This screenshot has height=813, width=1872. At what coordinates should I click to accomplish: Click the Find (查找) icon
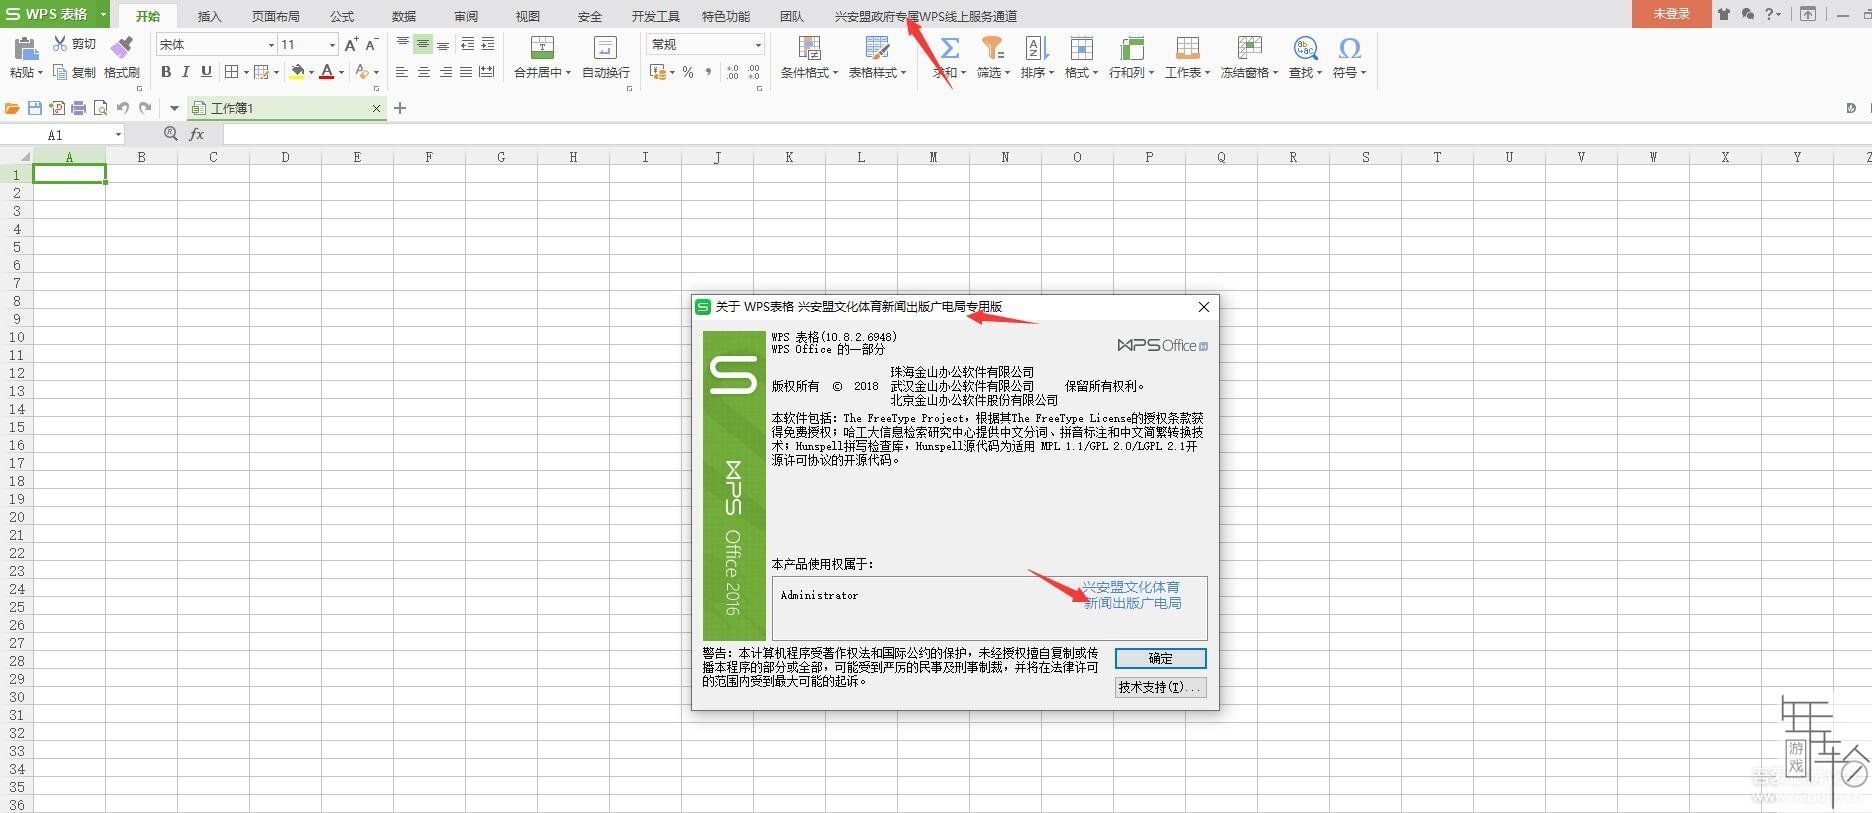(1305, 47)
